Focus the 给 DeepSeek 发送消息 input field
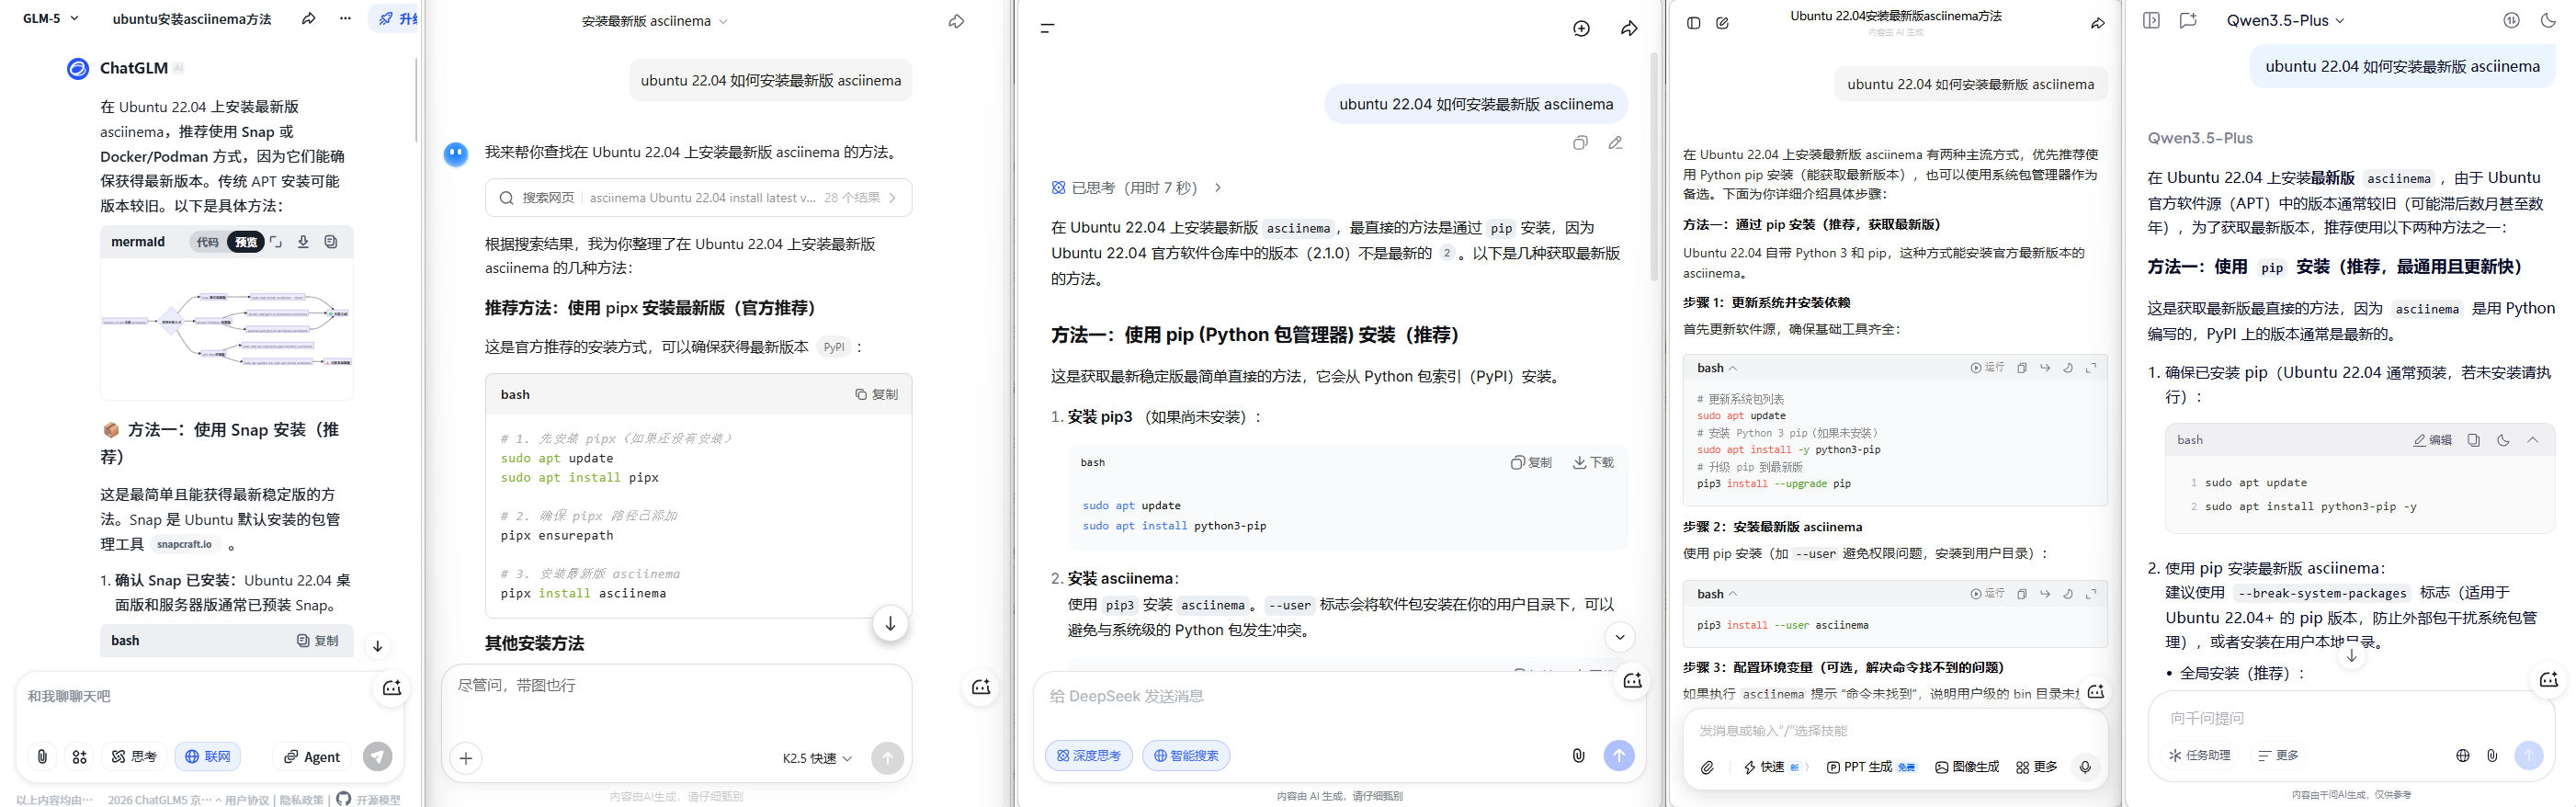 click(1300, 697)
